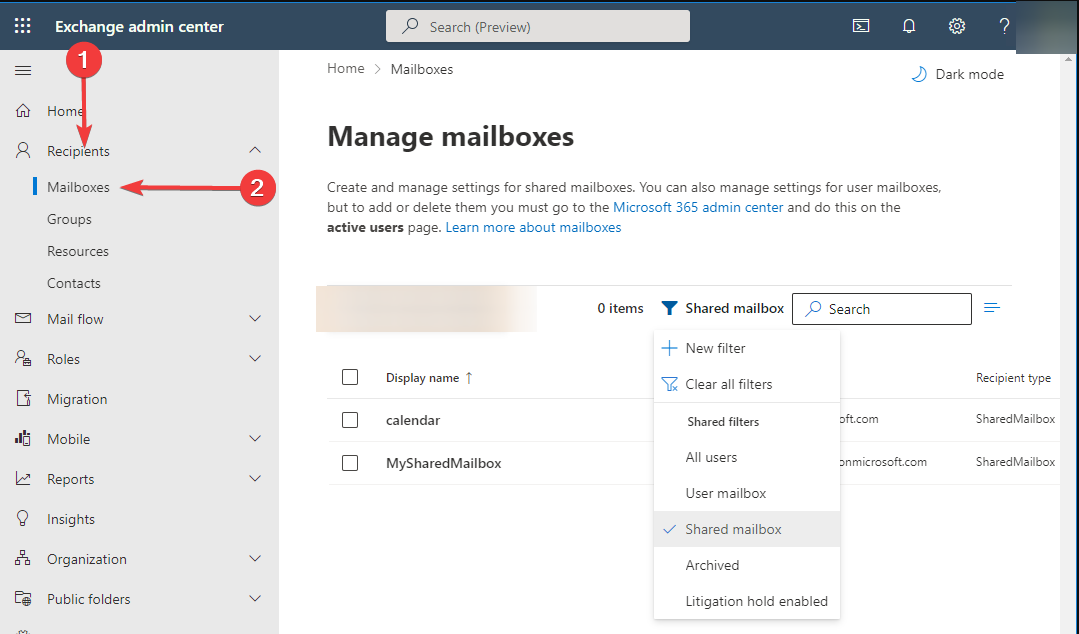Collapse the navigation hamburger menu
The width and height of the screenshot is (1079, 634).
coord(23,70)
